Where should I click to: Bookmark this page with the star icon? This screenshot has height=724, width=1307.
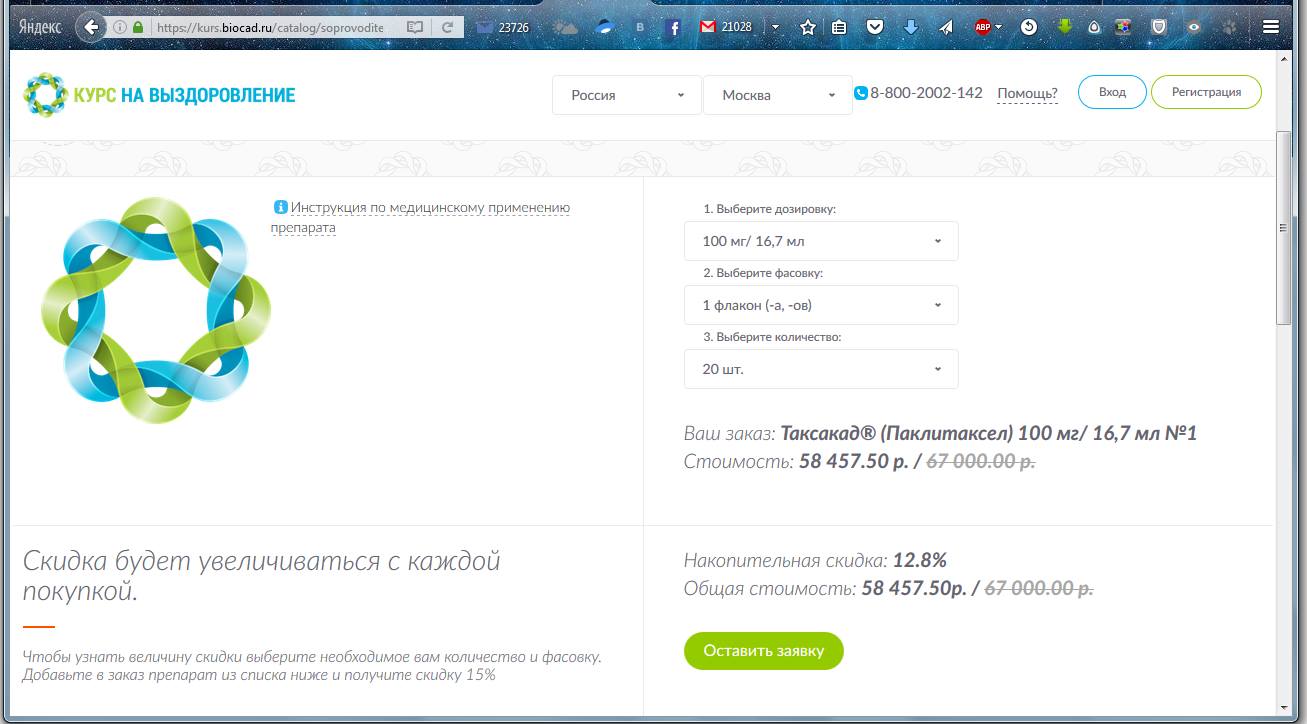coord(809,28)
